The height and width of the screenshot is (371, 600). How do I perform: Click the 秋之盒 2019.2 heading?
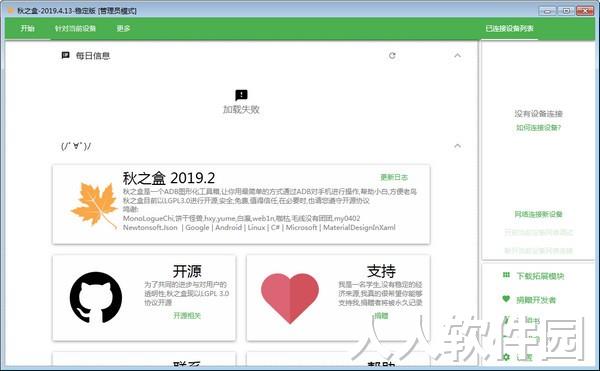pyautogui.click(x=169, y=178)
